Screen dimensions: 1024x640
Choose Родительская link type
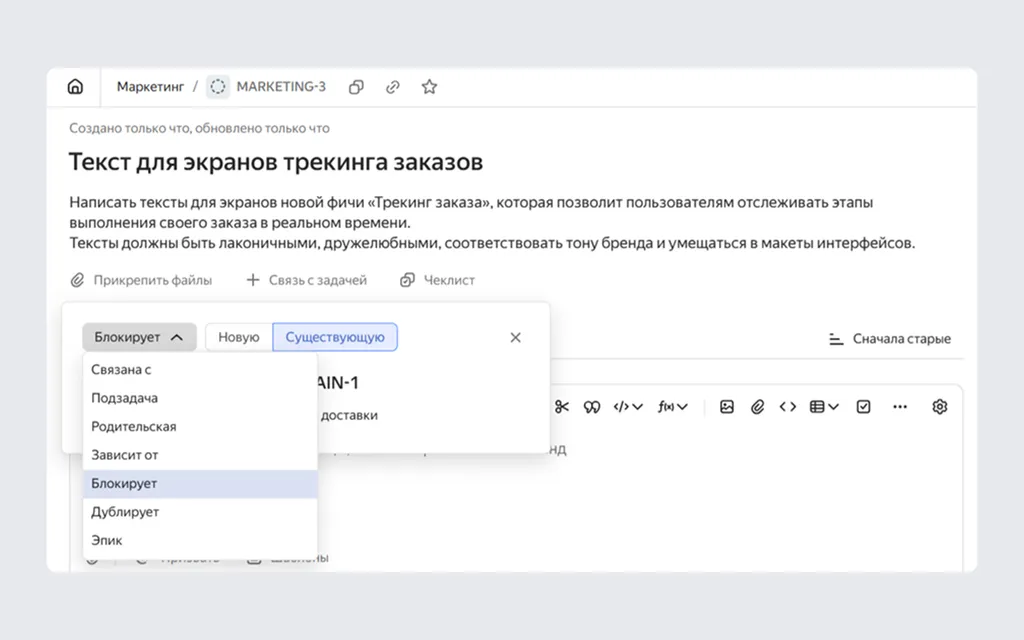pos(200,426)
